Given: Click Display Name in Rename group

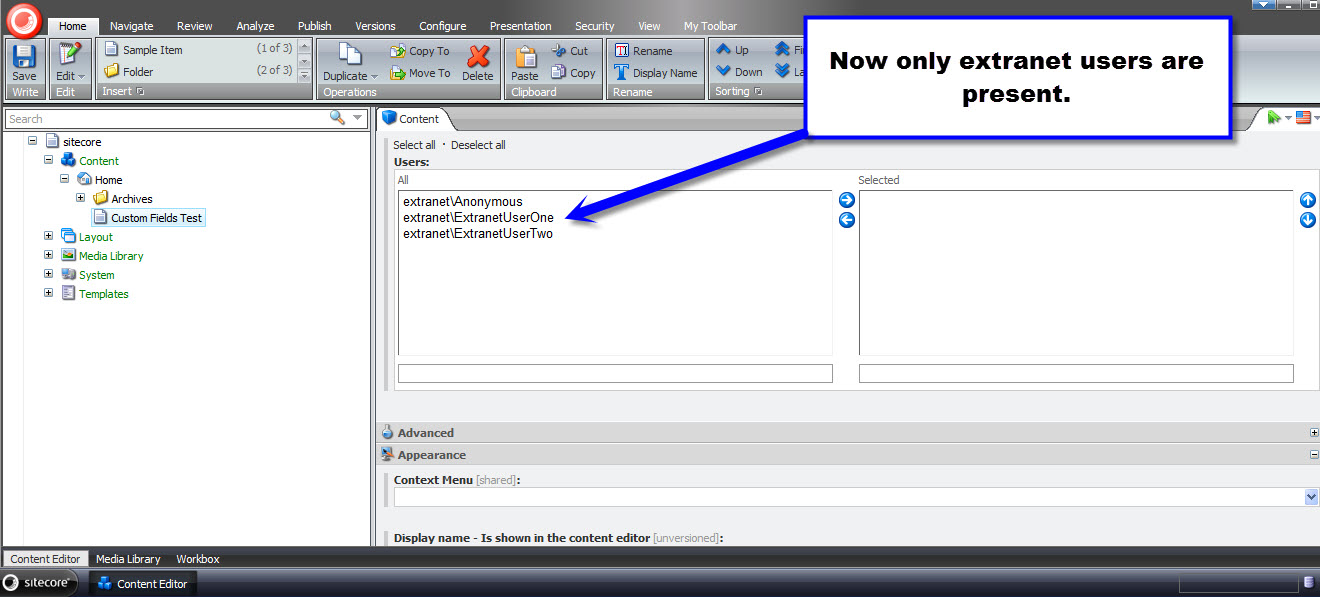Looking at the screenshot, I should coord(655,72).
